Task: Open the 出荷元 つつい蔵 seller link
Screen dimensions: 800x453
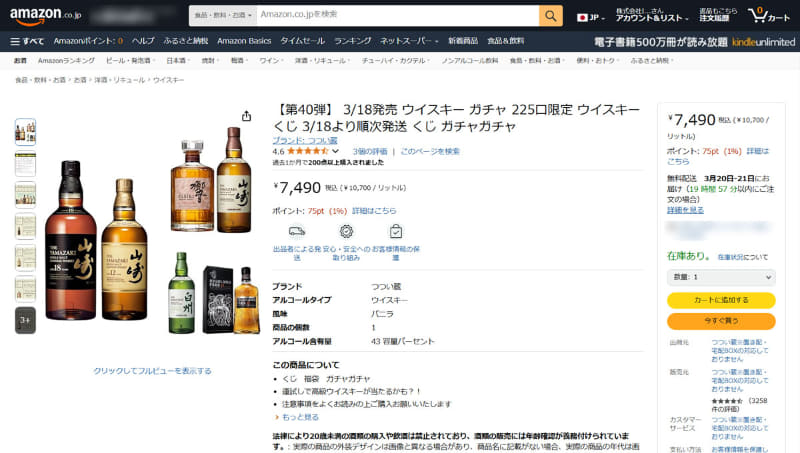Action: 740,350
